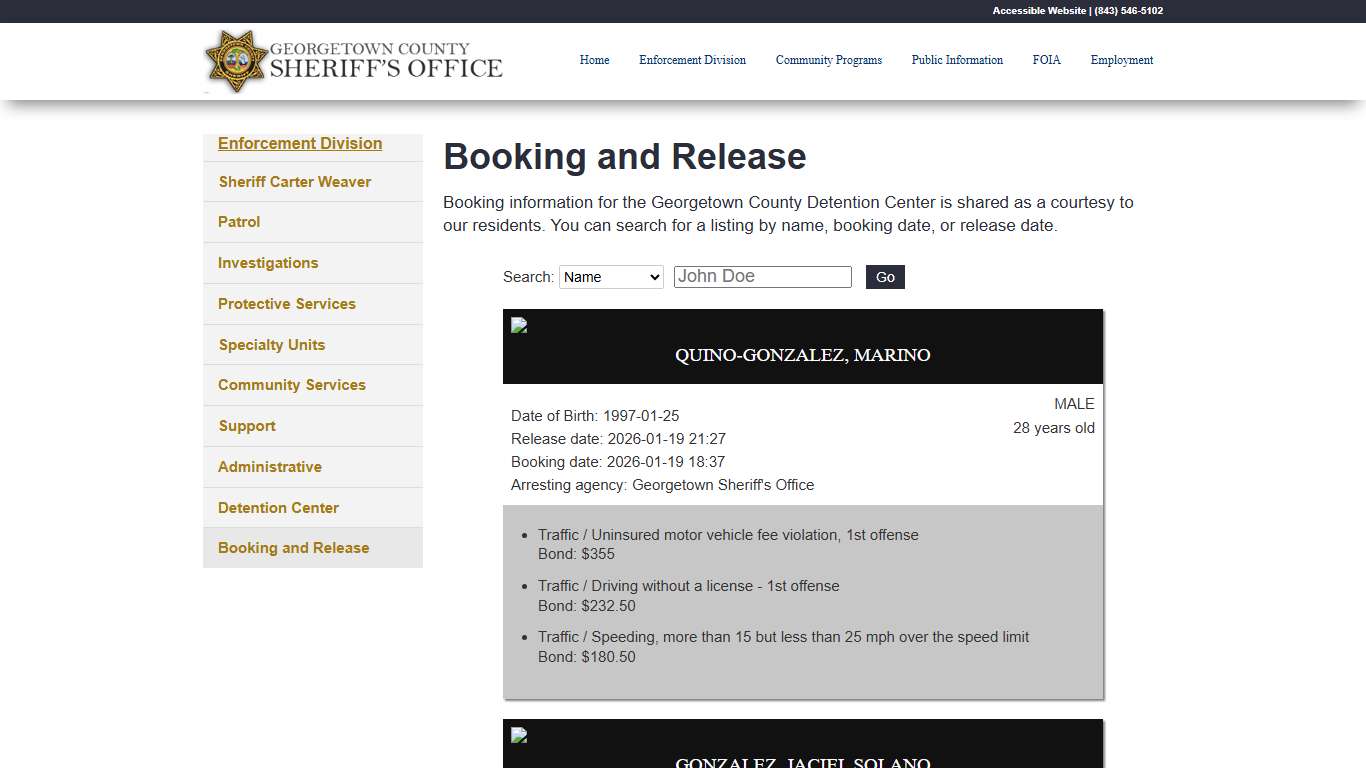
Task: Click the Sheriff Carter Weaver link
Action: click(294, 181)
